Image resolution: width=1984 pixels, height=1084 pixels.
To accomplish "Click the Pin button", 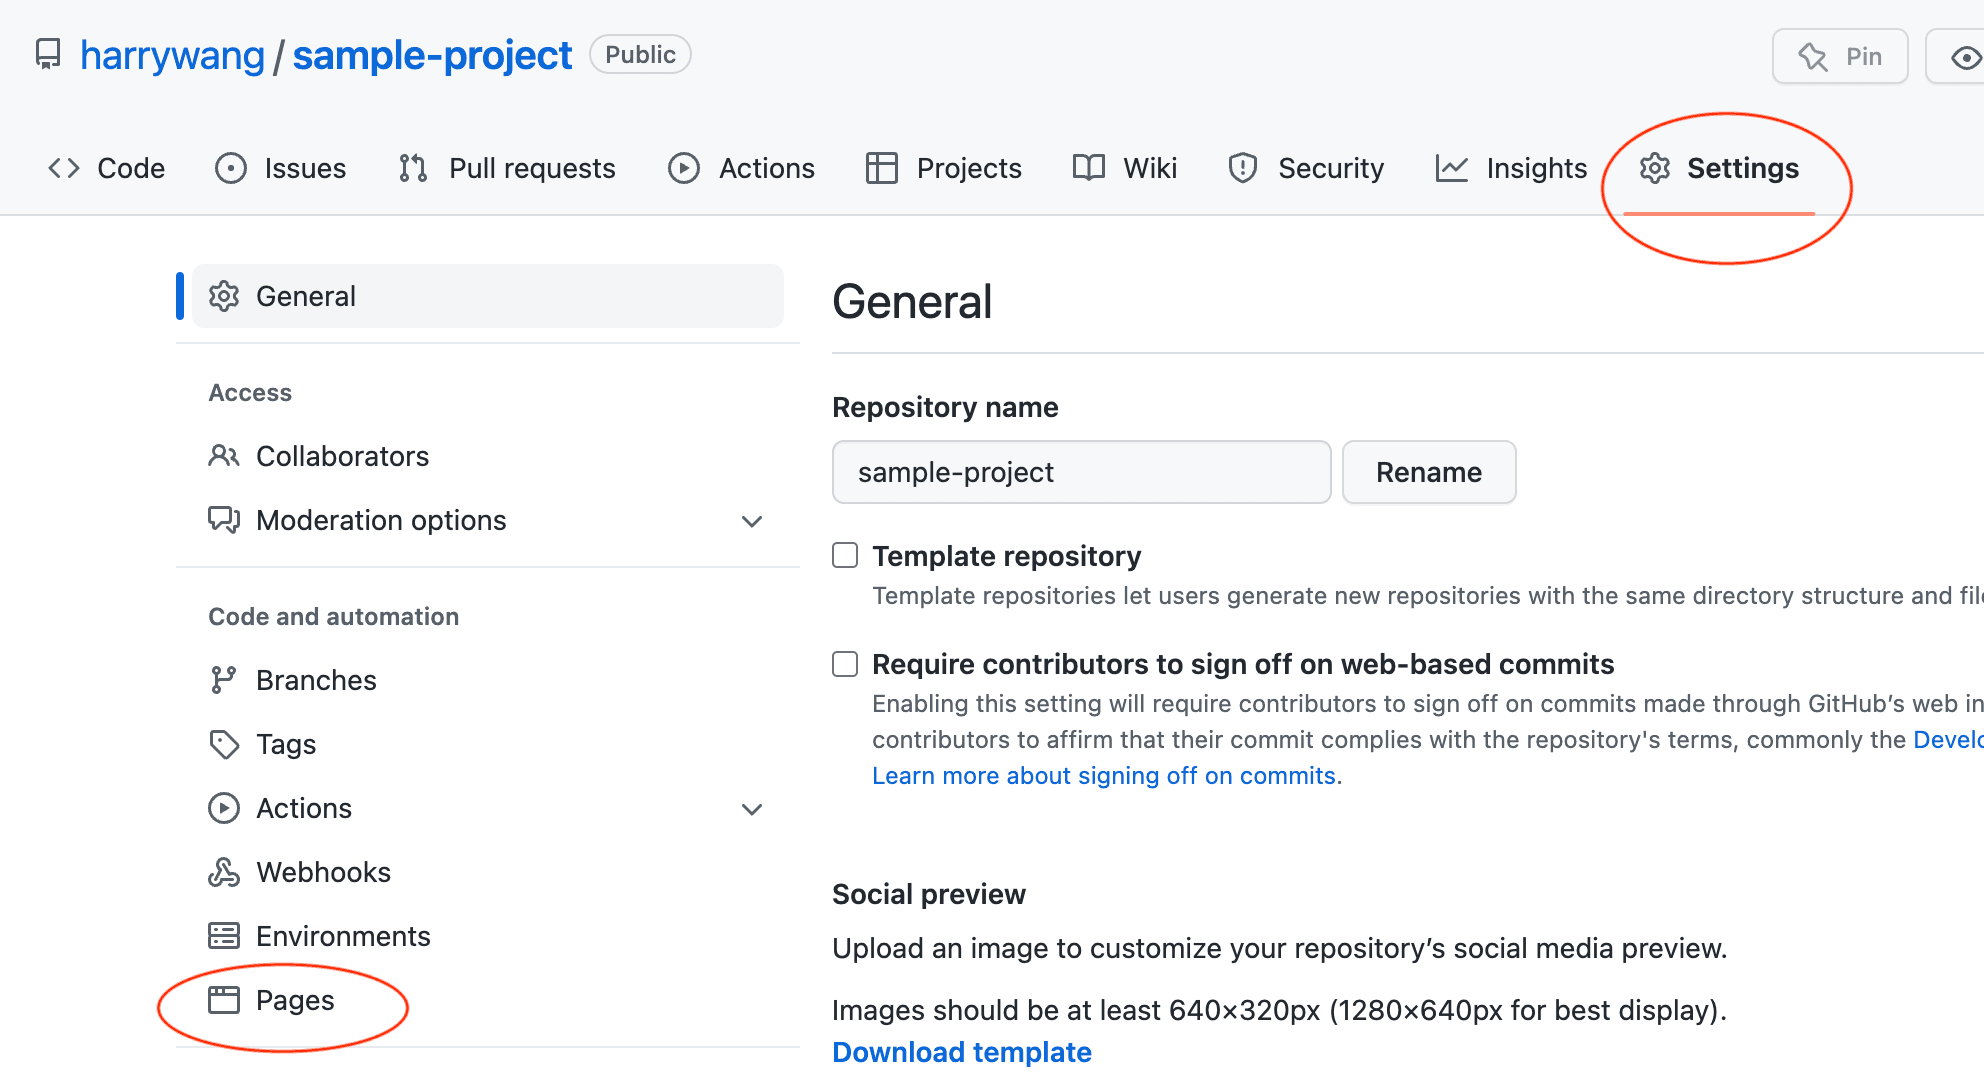I will click(x=1840, y=57).
